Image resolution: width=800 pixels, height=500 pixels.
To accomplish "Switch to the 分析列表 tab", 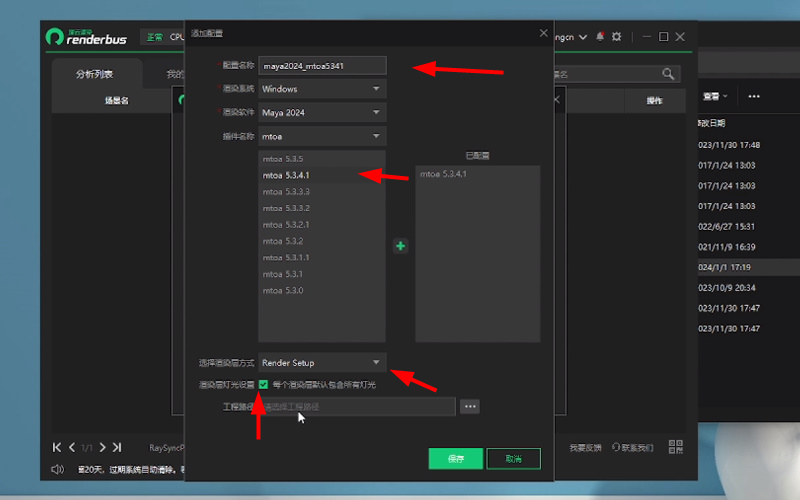I will (94, 74).
